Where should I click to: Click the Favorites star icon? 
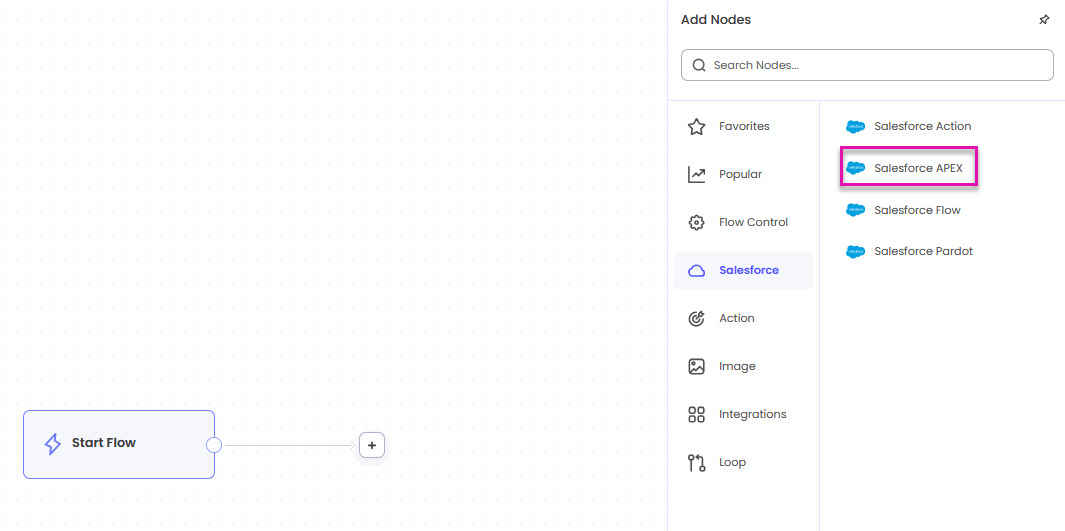tap(696, 127)
